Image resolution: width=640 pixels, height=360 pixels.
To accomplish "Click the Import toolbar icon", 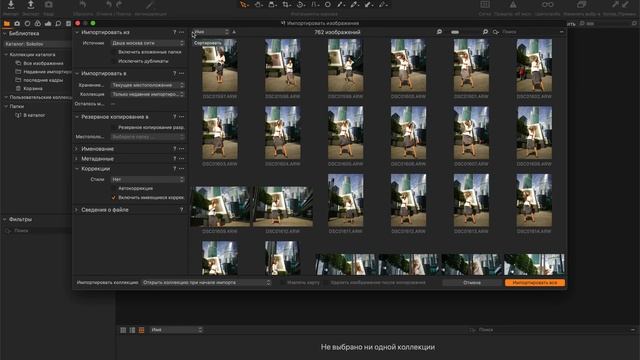I will point(11,5).
